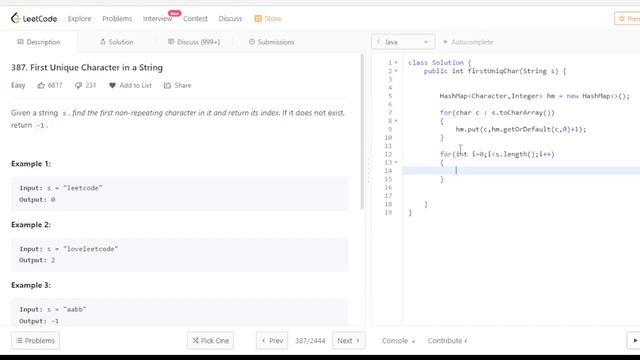This screenshot has width=640, height=360.
Task: Click the LeetCode logo
Action: coord(34,18)
